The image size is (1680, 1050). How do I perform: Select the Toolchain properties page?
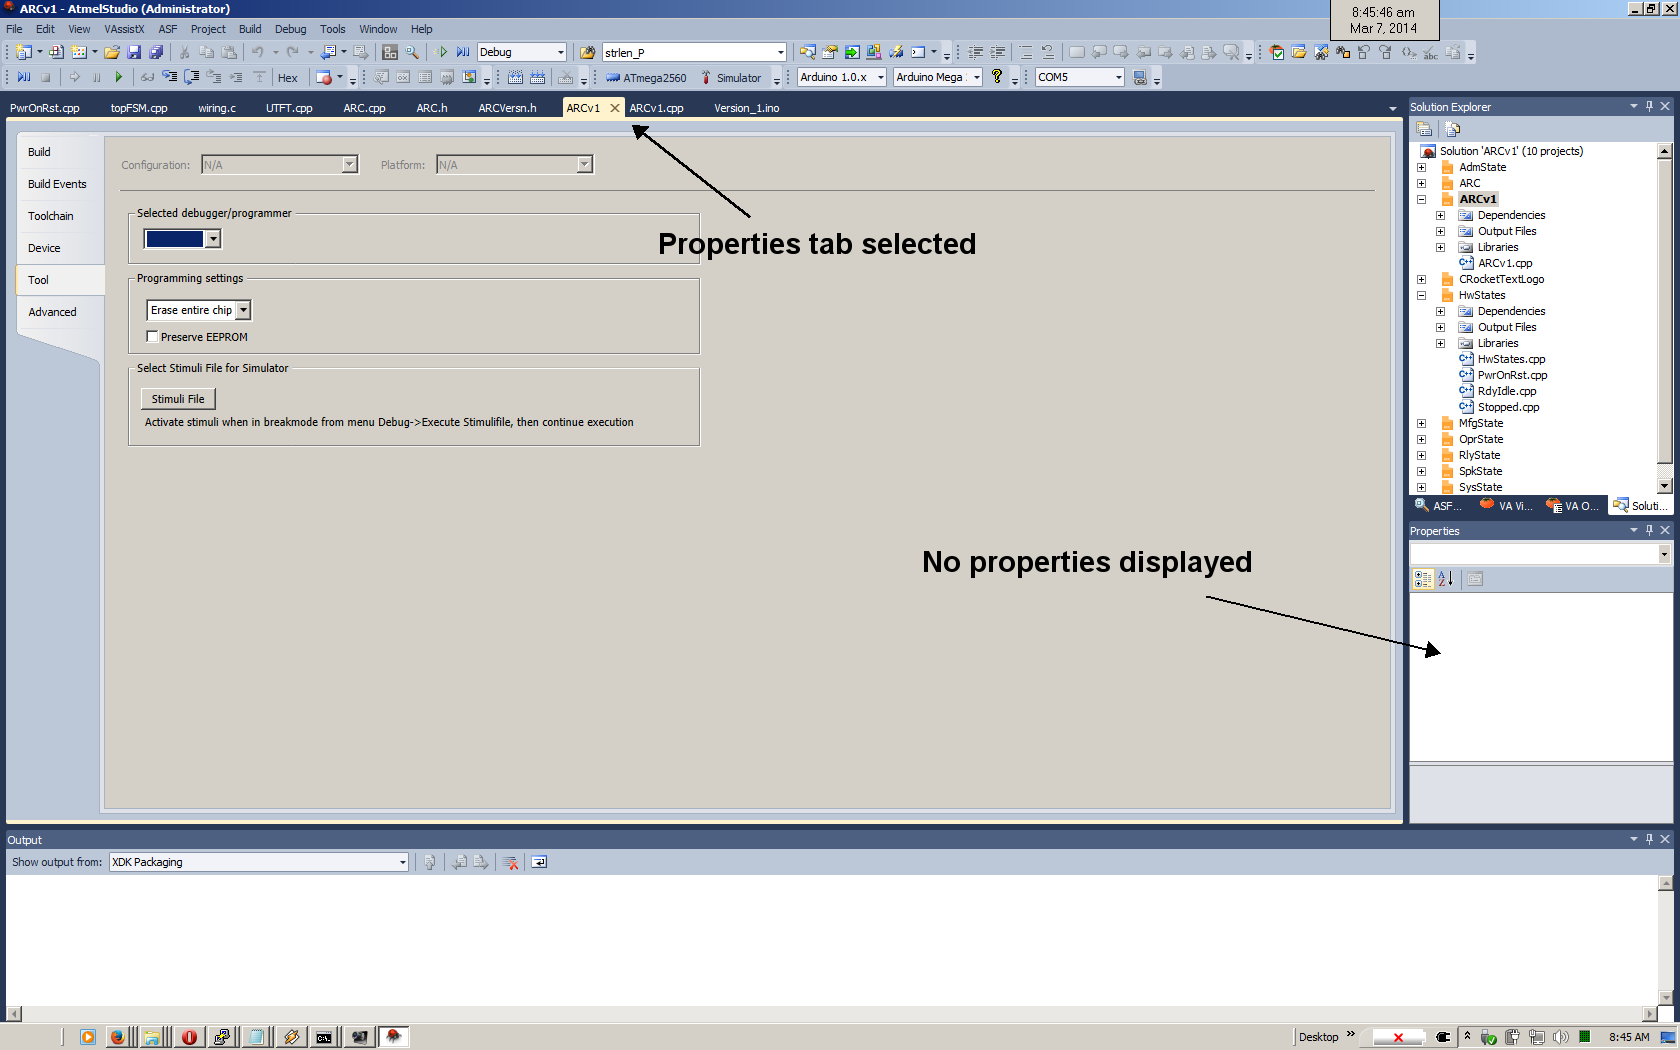click(x=51, y=216)
